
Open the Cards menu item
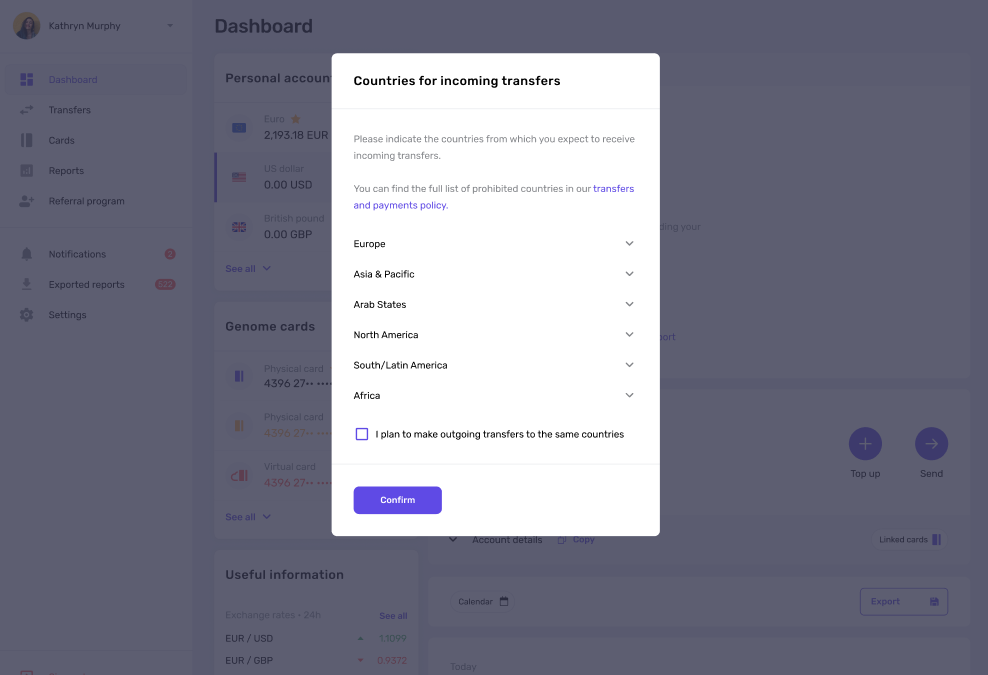pyautogui.click(x=96, y=140)
